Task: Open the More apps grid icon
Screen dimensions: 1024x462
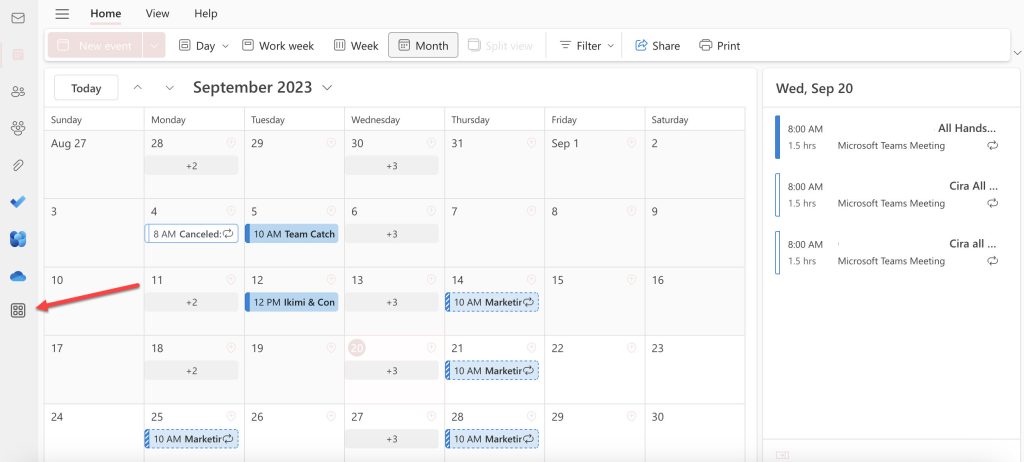Action: (x=18, y=311)
